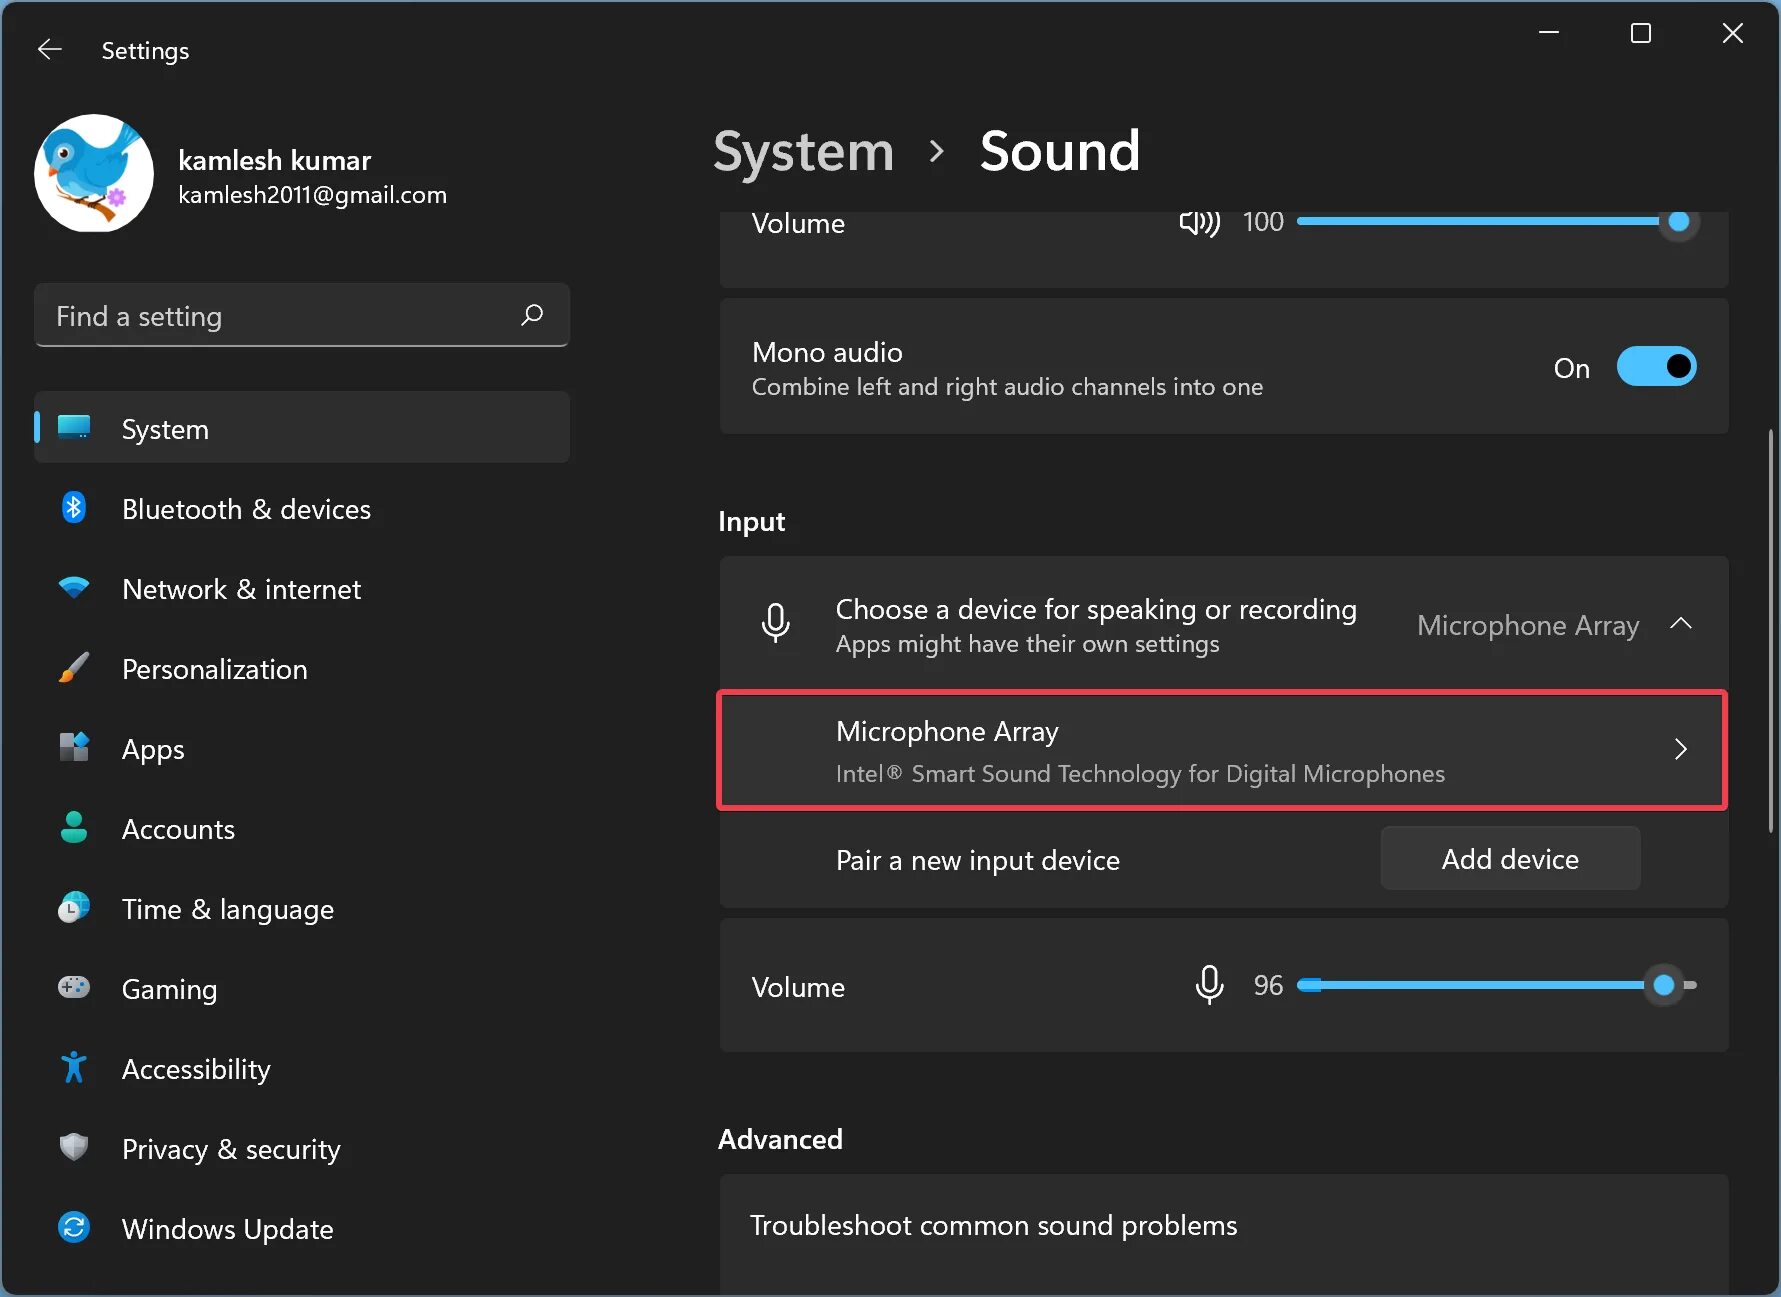Click the back arrow in Settings header
The height and width of the screenshot is (1297, 1781).
(x=49, y=50)
